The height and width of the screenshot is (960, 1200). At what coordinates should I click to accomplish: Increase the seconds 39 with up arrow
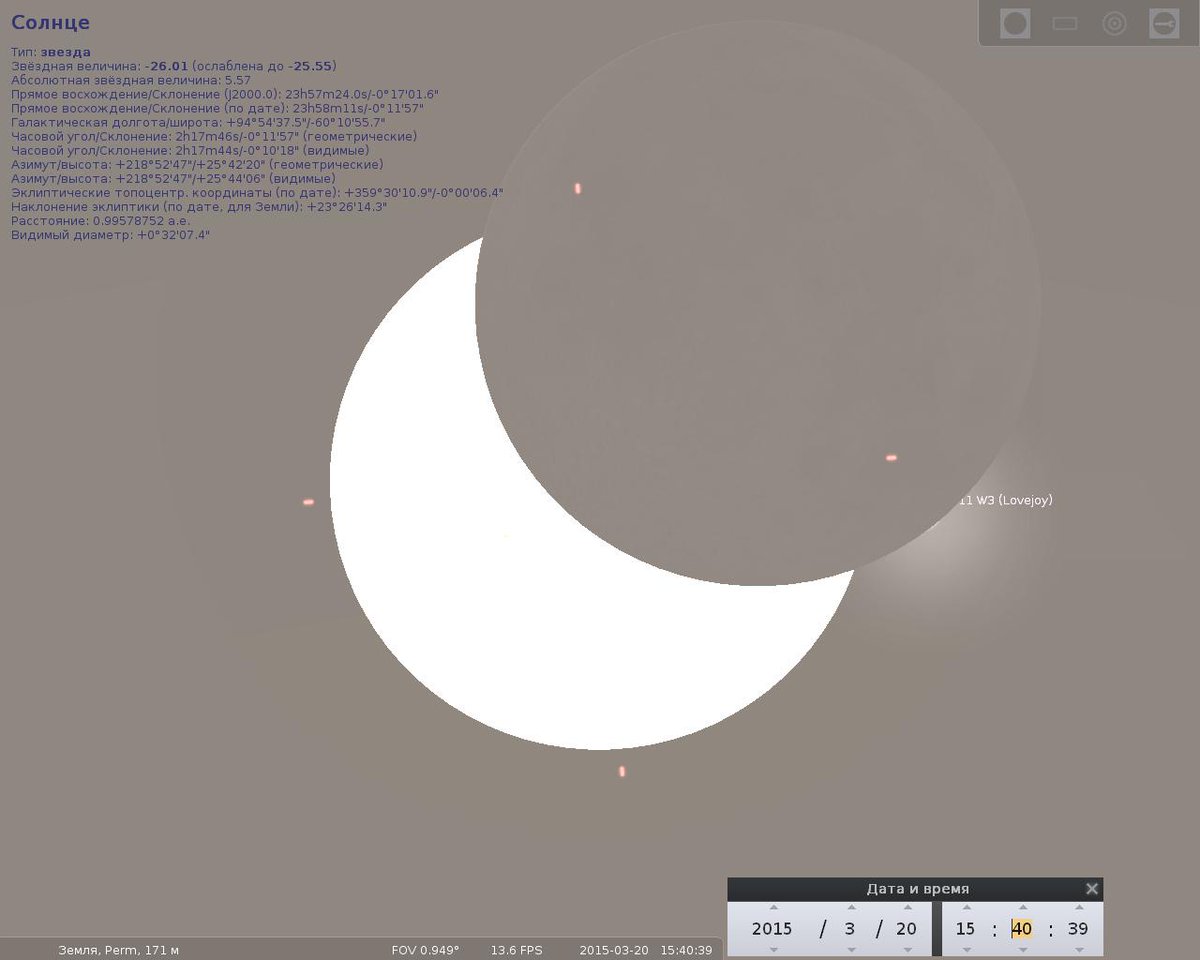point(1078,908)
